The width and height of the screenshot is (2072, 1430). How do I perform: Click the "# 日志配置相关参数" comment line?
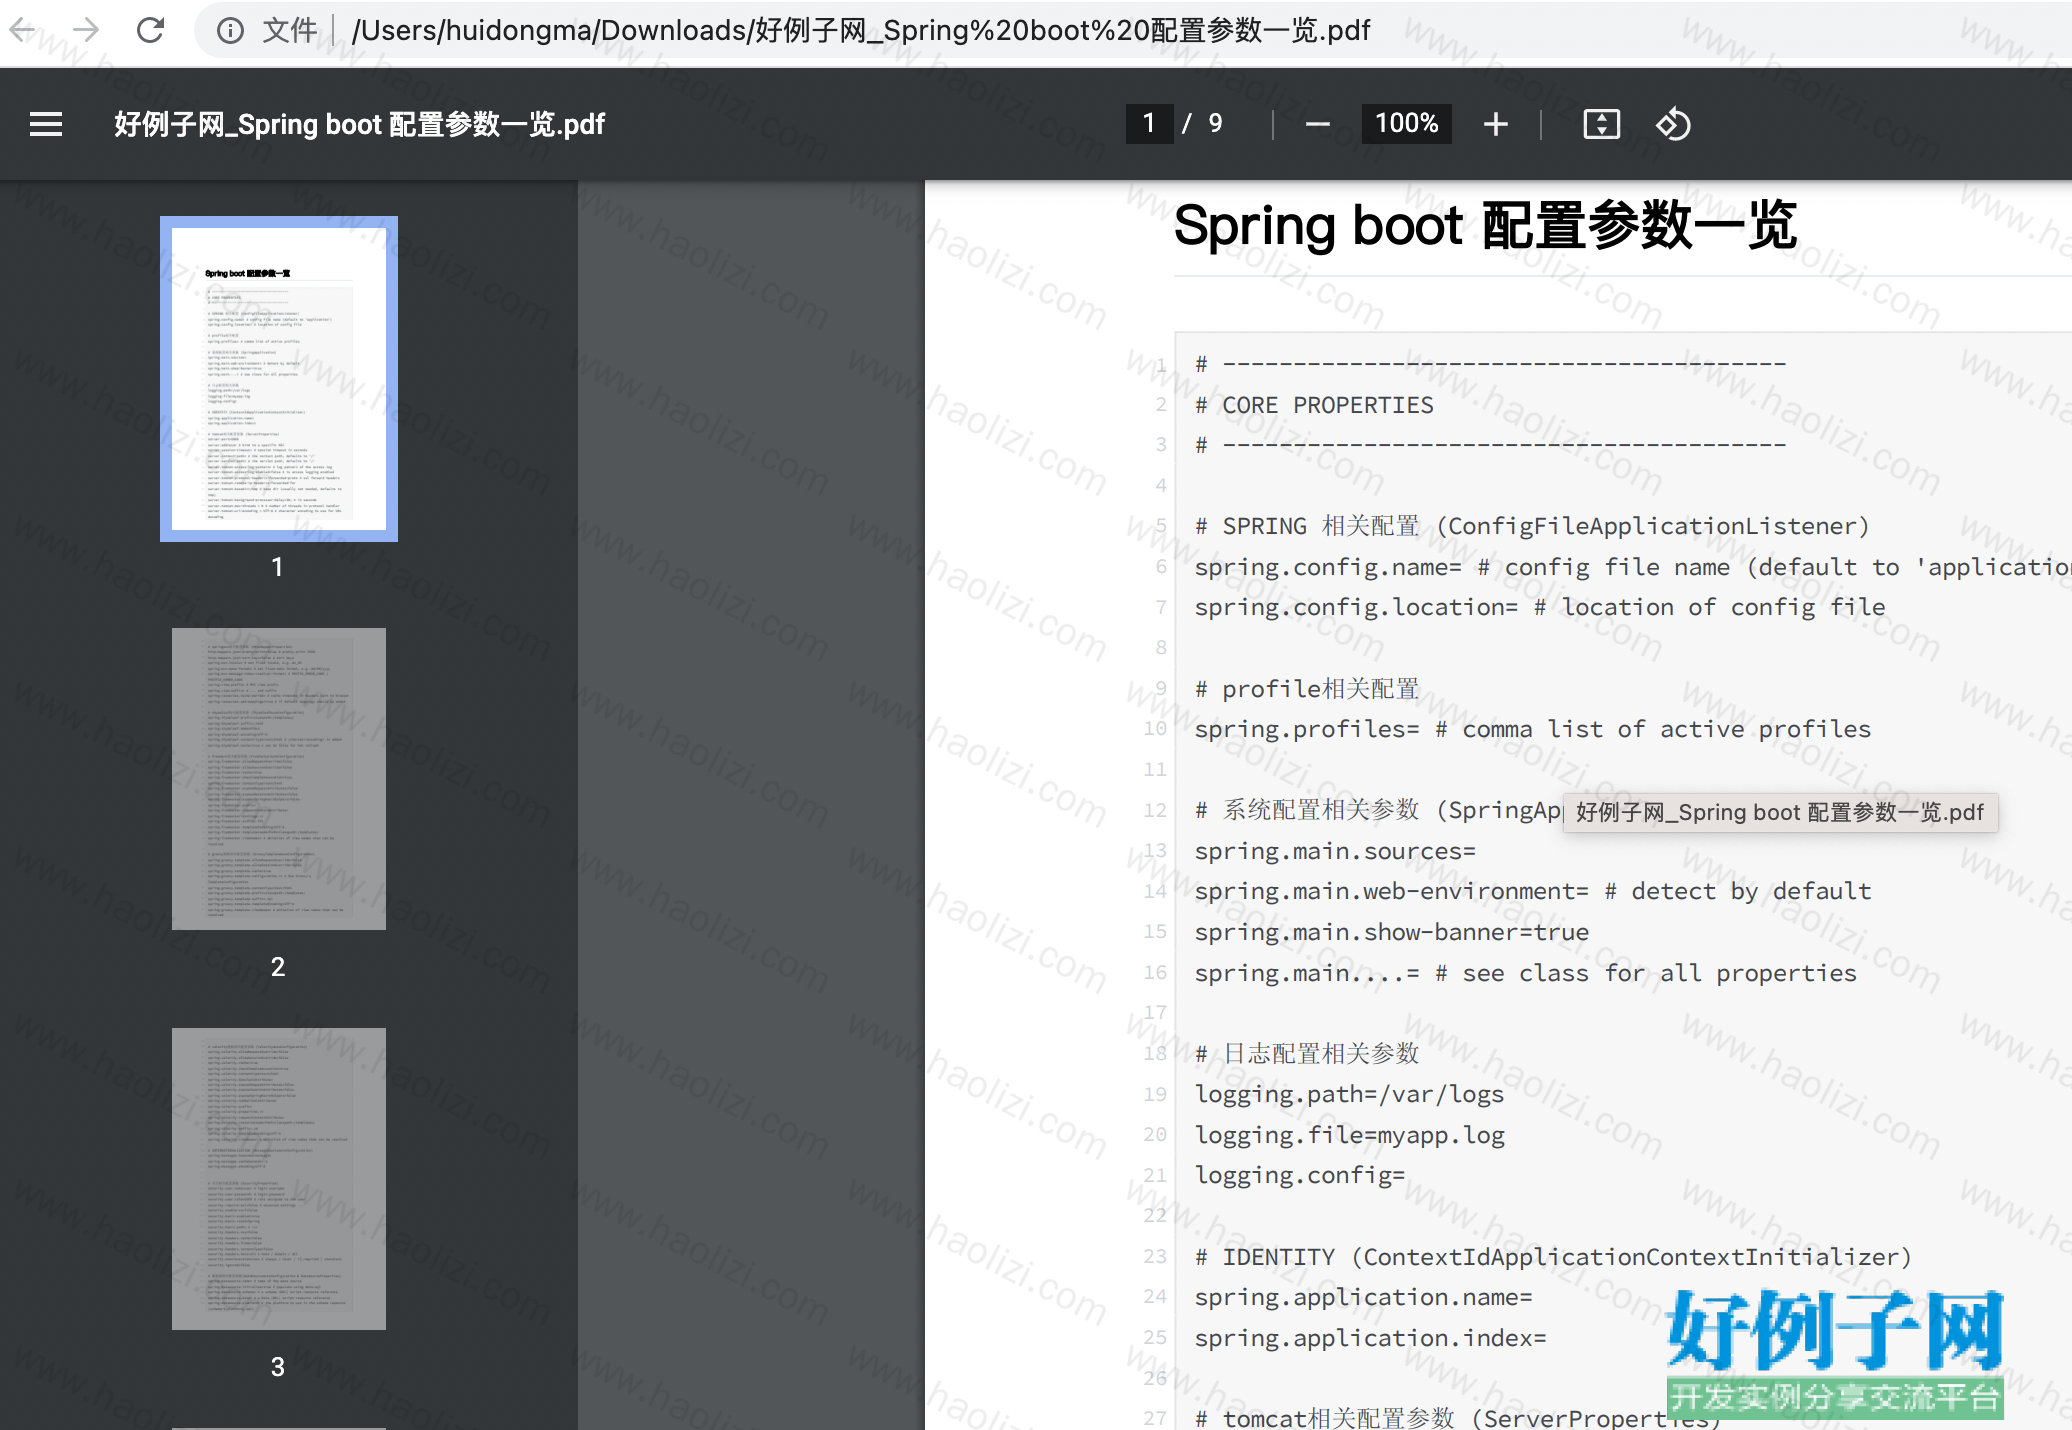(x=1307, y=1053)
